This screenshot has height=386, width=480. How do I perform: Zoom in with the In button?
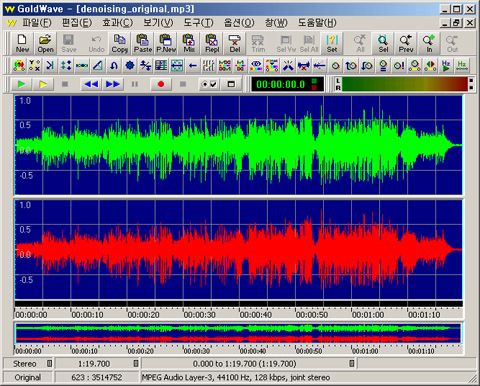point(429,43)
